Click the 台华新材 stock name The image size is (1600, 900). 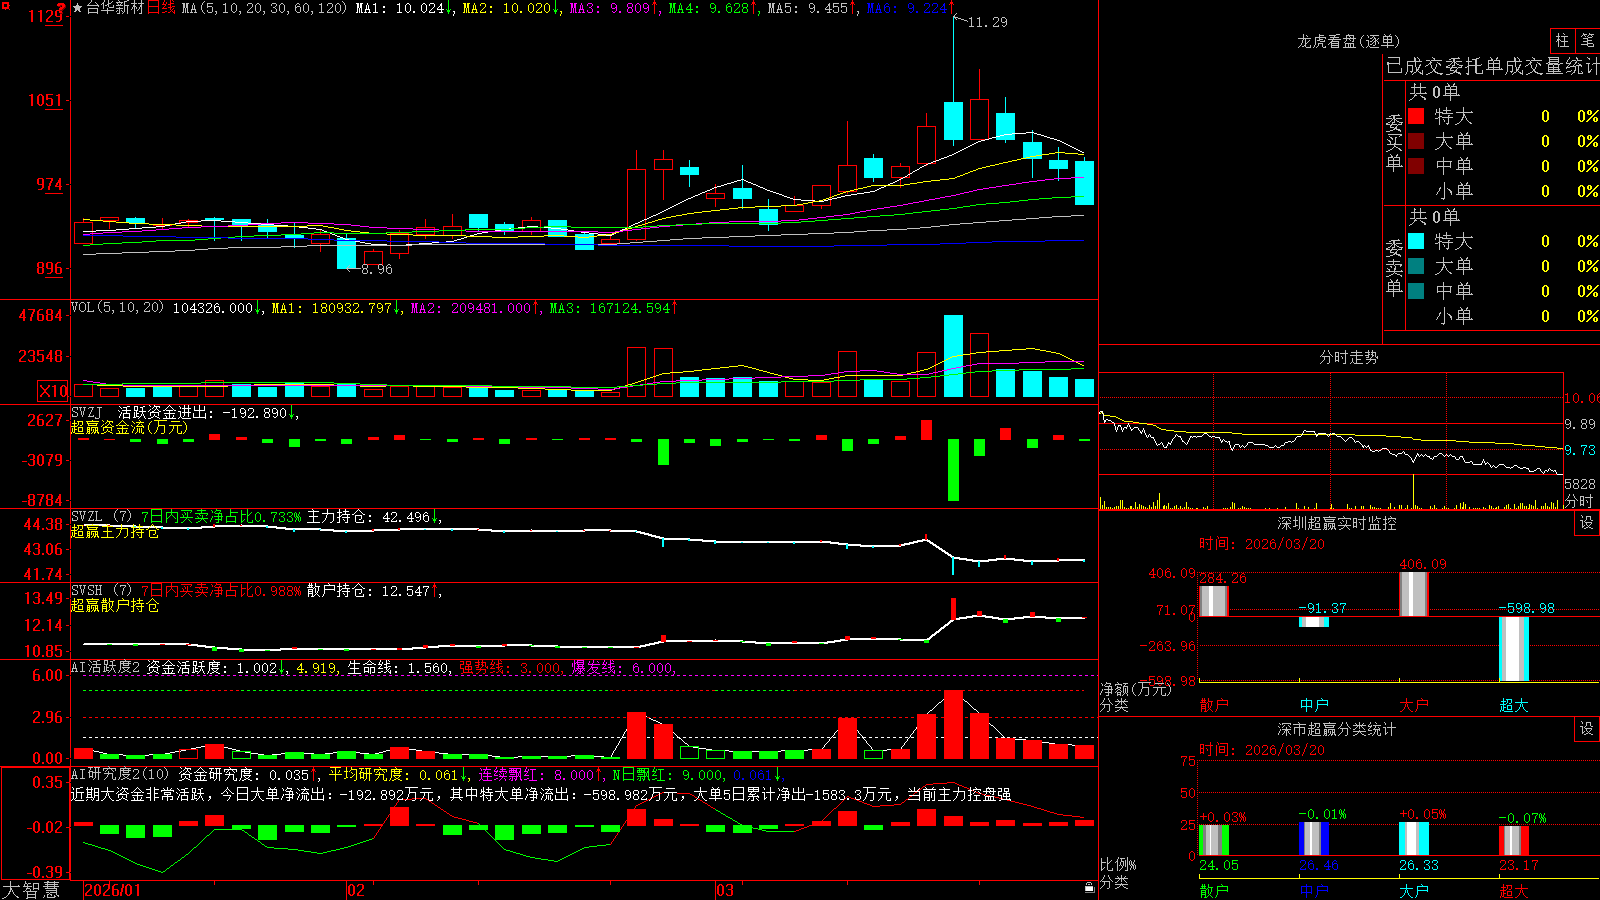point(115,8)
